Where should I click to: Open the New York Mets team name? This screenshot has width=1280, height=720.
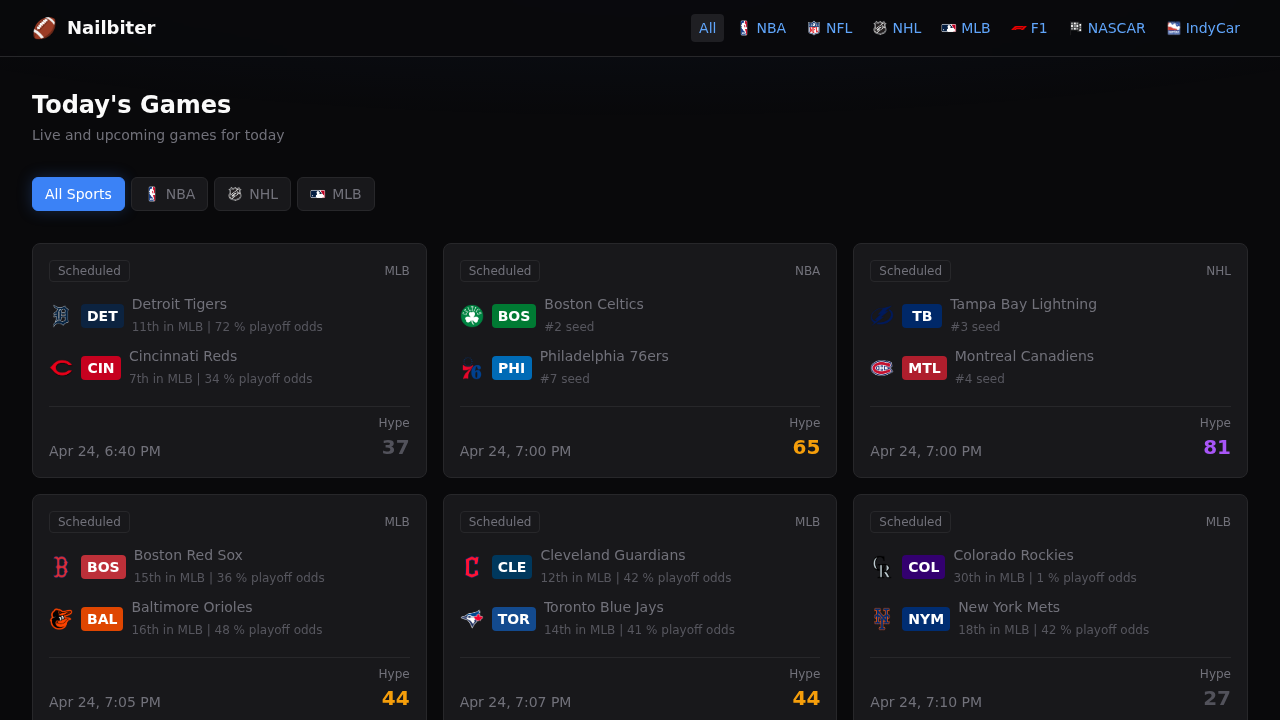[x=1009, y=607]
